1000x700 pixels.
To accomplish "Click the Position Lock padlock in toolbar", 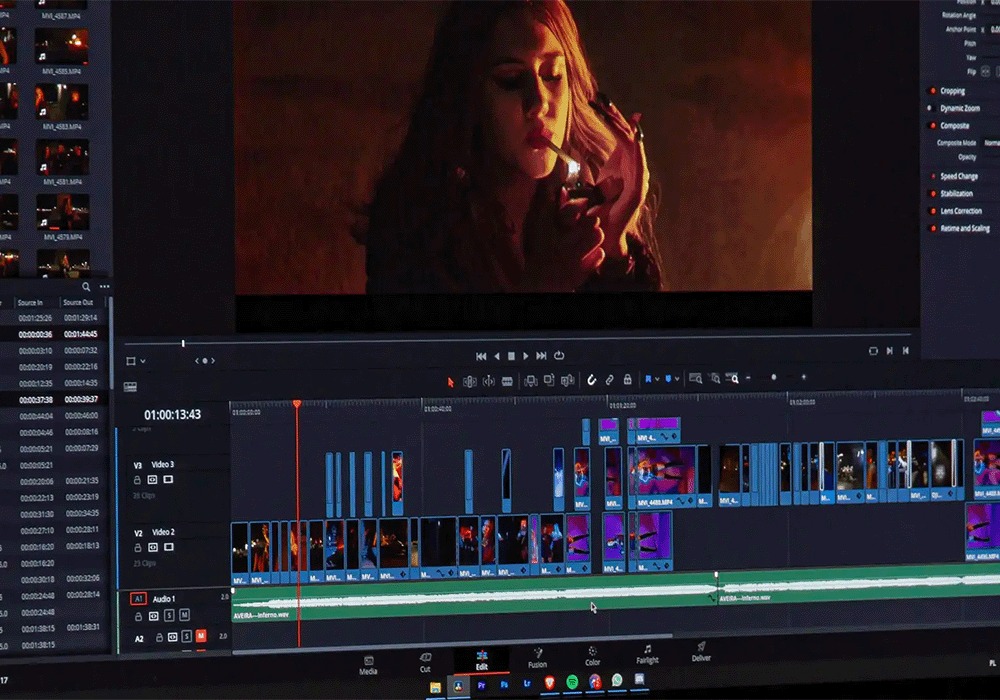I will [x=628, y=380].
